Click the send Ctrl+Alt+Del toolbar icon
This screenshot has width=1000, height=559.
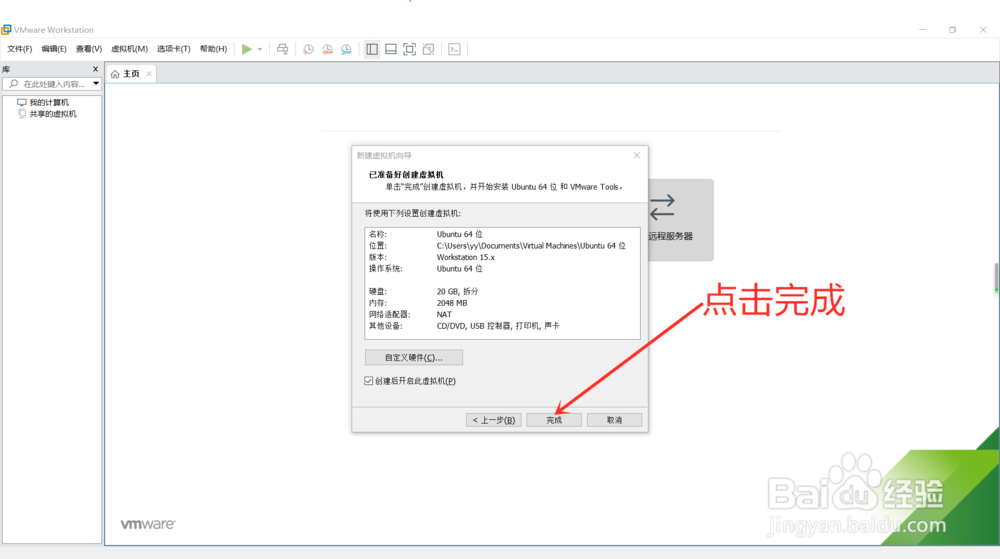coord(283,49)
